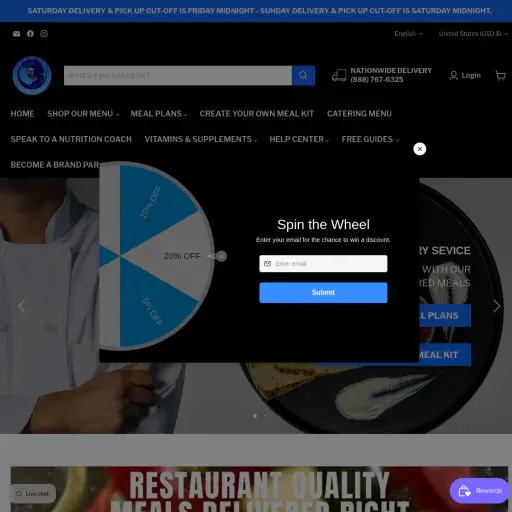Click the store logo
The height and width of the screenshot is (512, 512).
[32, 75]
